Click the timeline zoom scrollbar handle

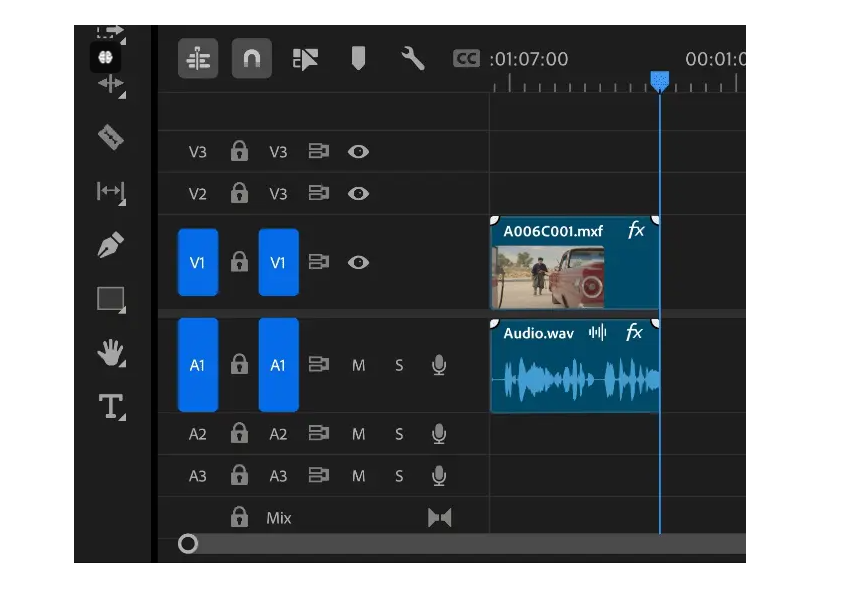click(x=188, y=544)
